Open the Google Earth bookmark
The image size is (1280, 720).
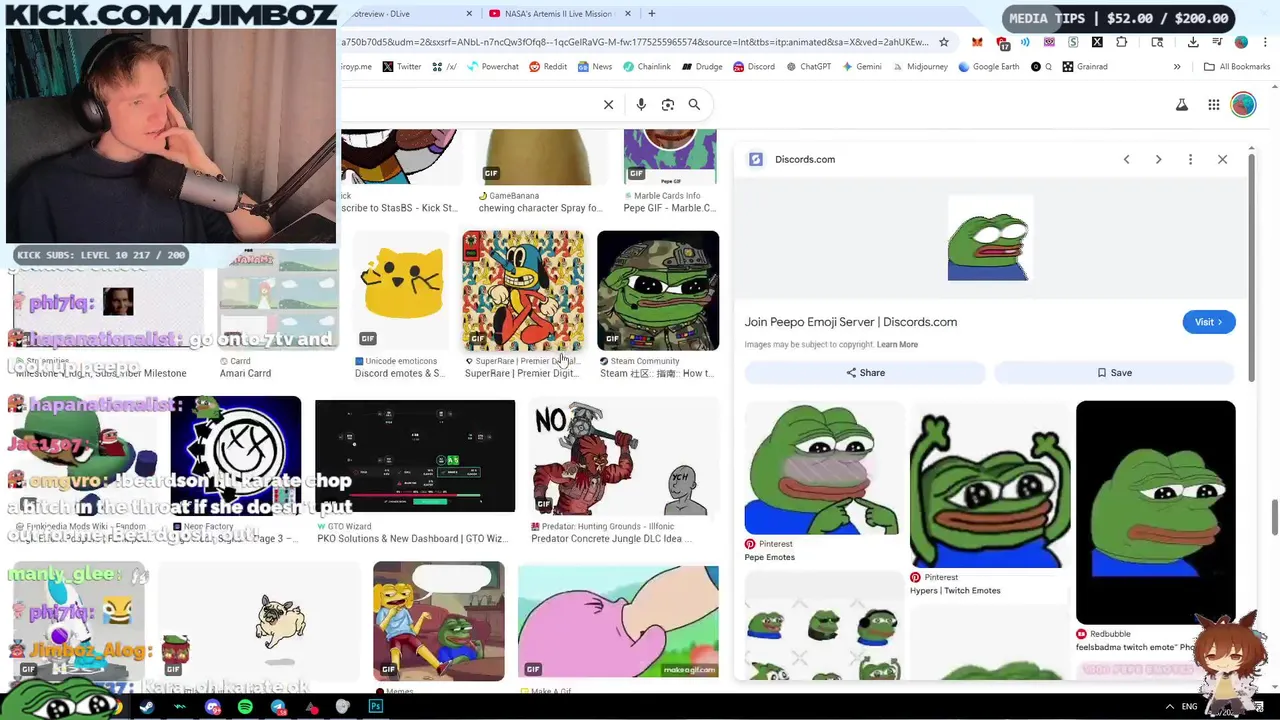pos(988,67)
